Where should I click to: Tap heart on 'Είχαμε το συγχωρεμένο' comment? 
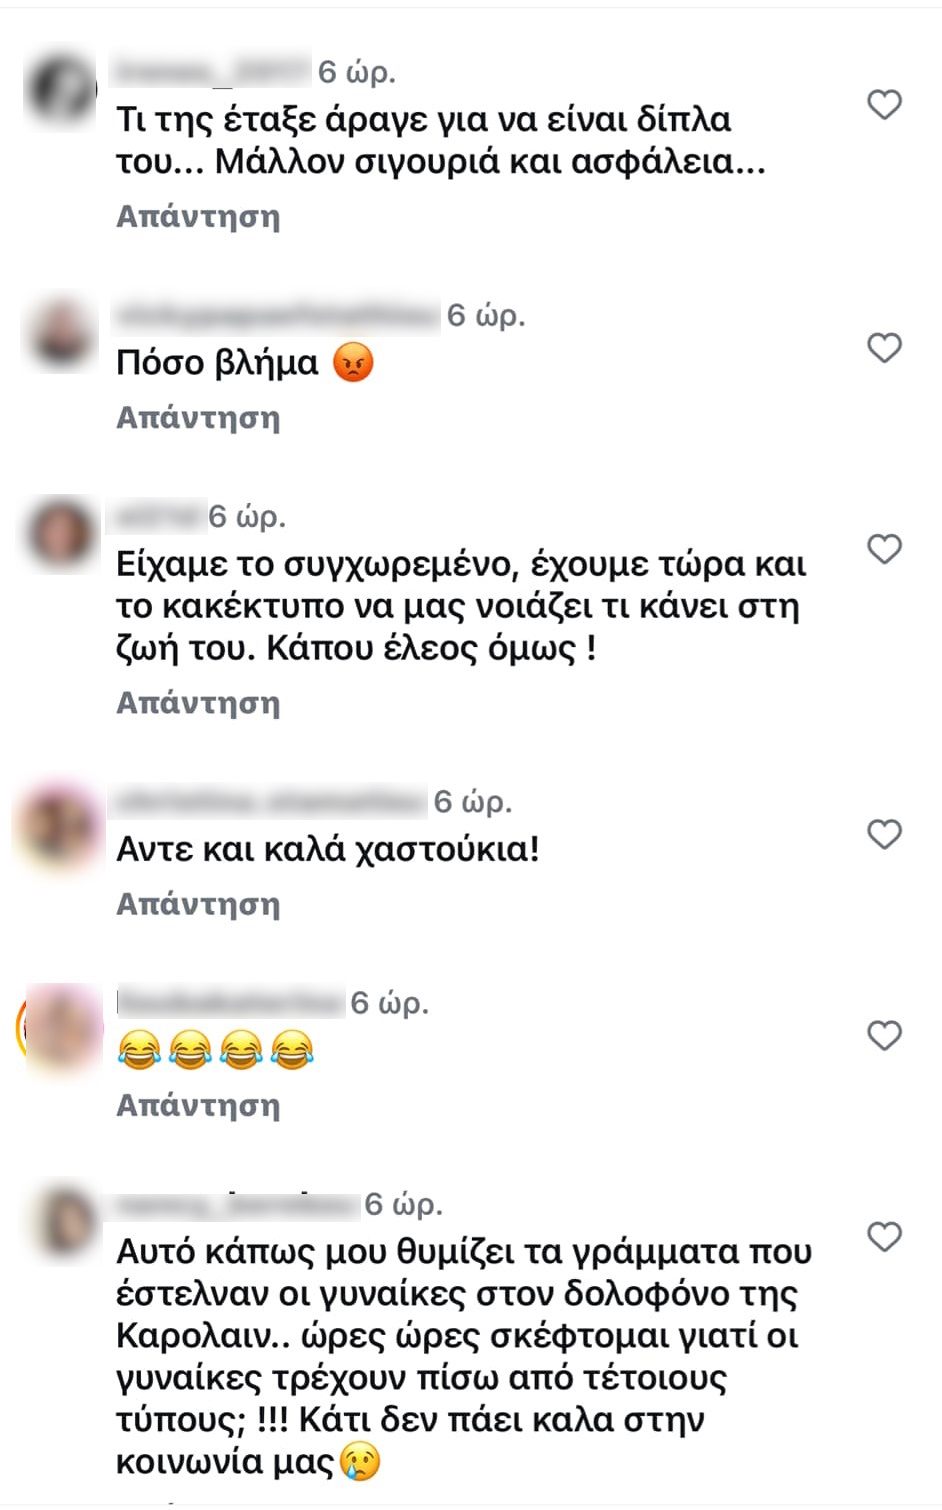(884, 548)
